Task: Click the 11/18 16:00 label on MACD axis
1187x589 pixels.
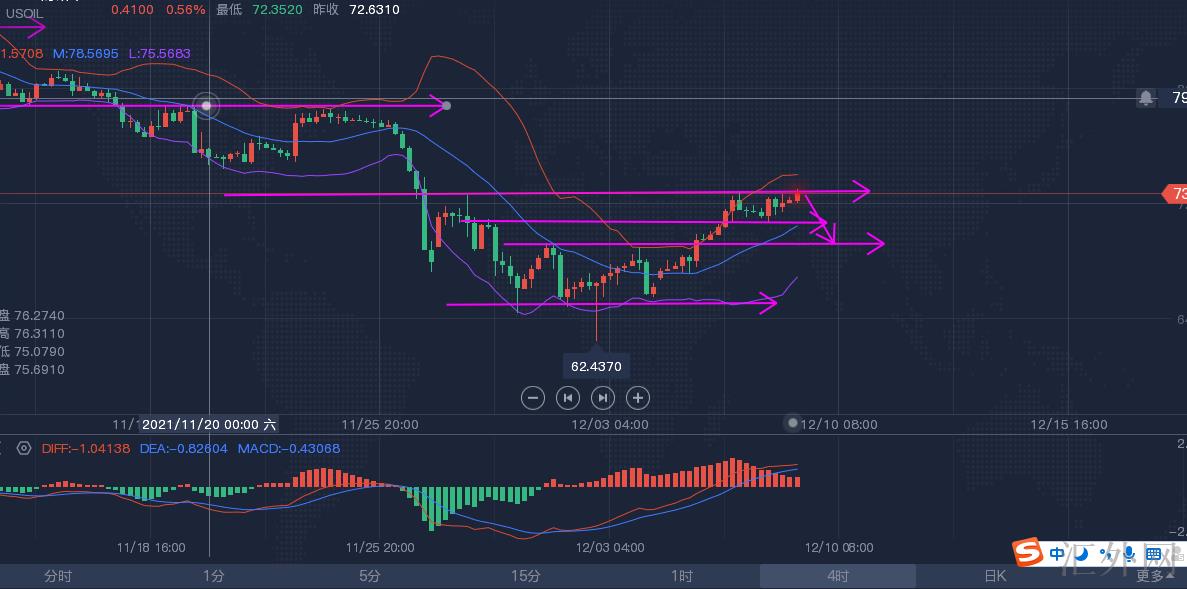Action: click(151, 547)
